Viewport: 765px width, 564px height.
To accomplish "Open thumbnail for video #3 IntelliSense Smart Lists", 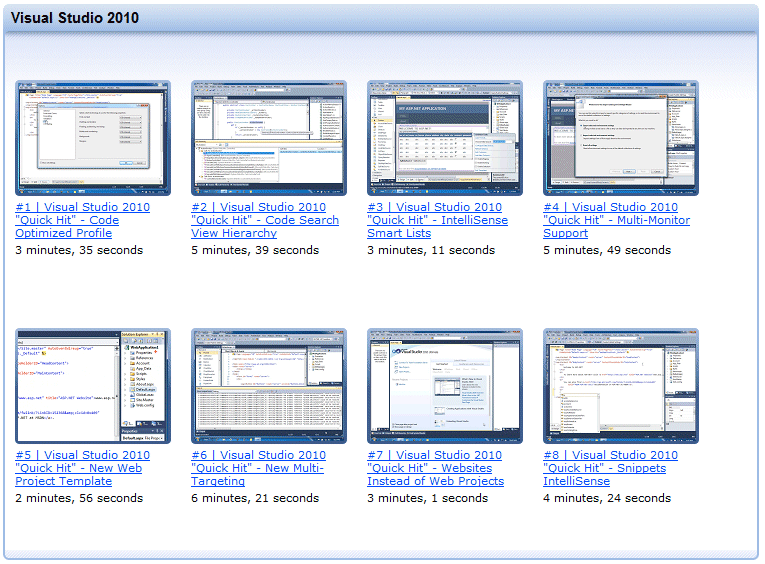I will coord(445,138).
